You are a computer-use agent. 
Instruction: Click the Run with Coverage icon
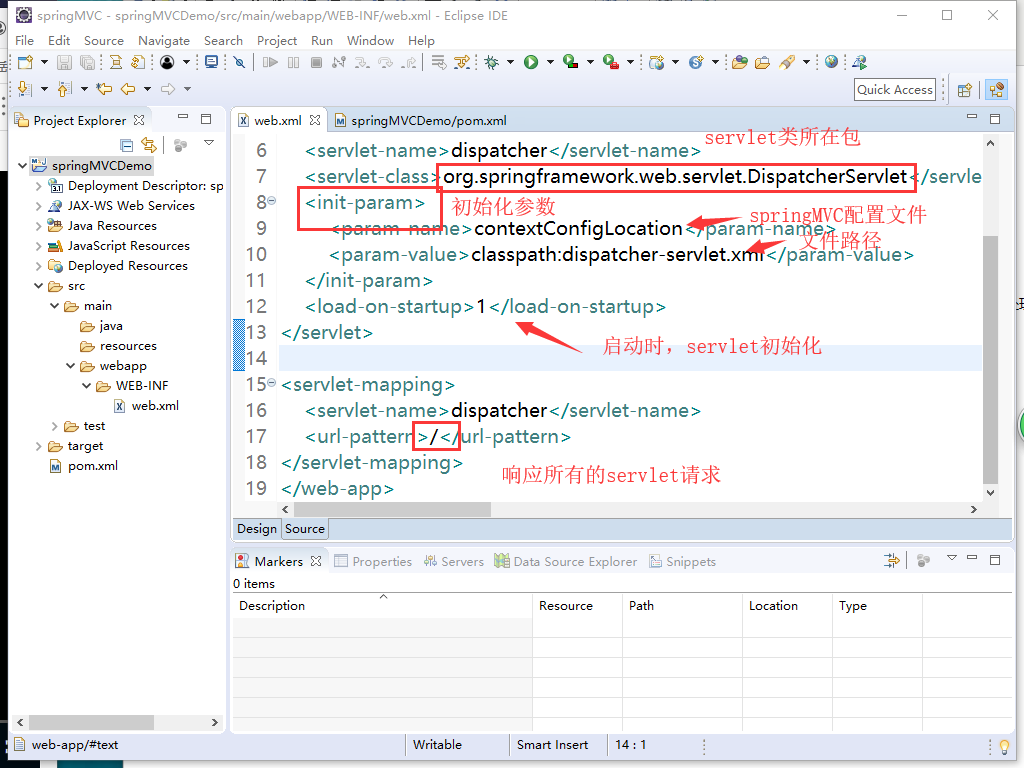[x=571, y=62]
